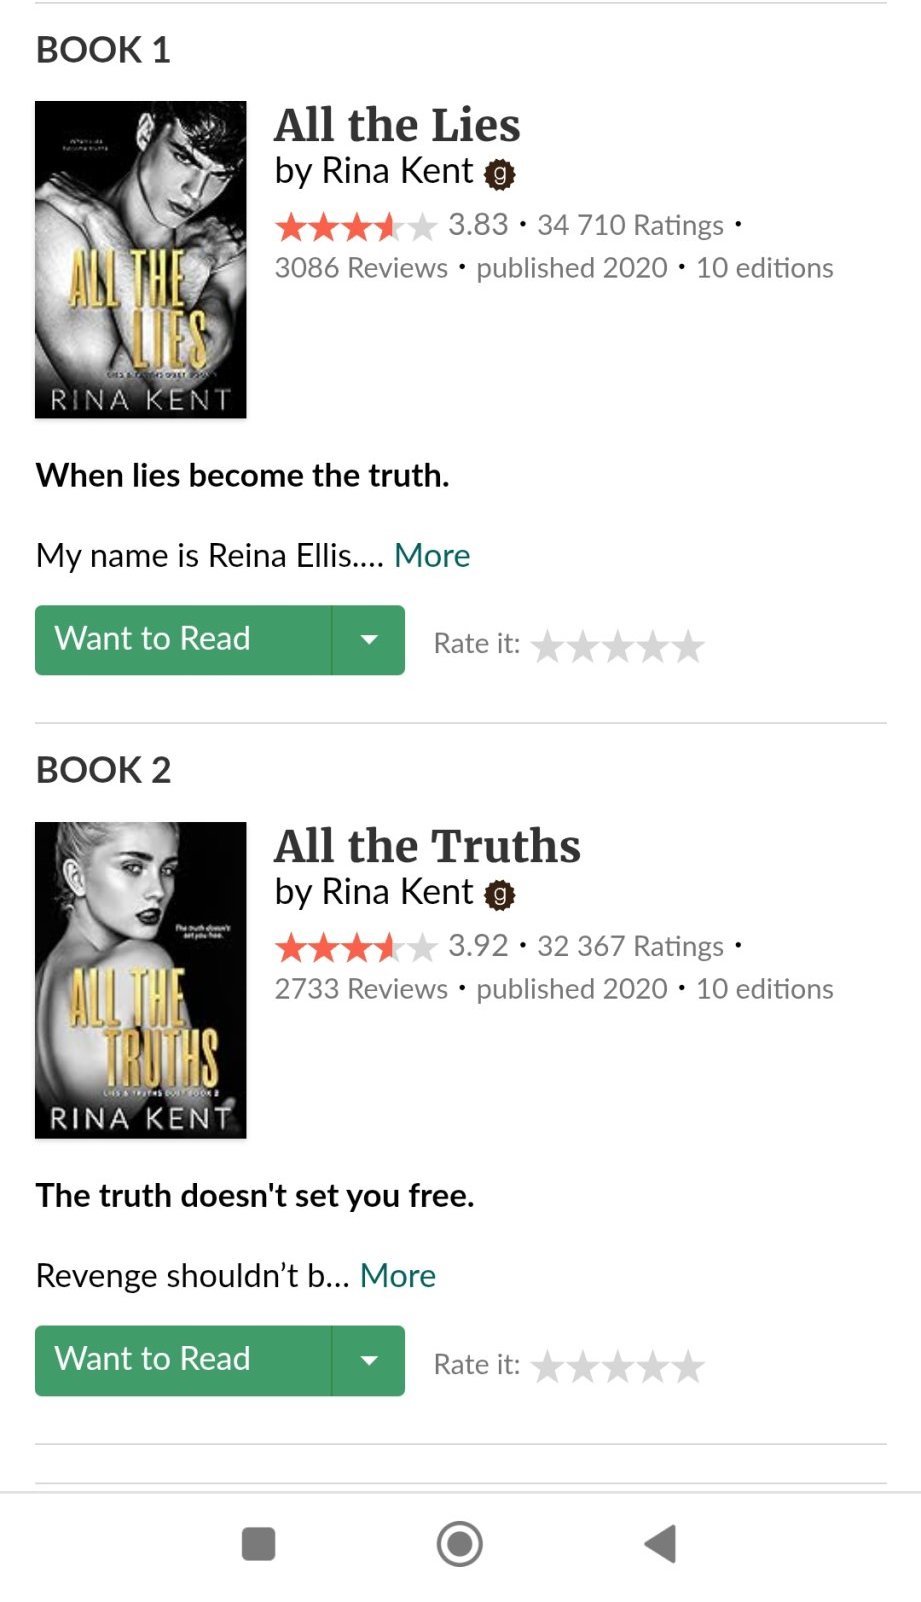Tap Goodreads author badge beside All the Lies
921x1602 pixels.
499,174
